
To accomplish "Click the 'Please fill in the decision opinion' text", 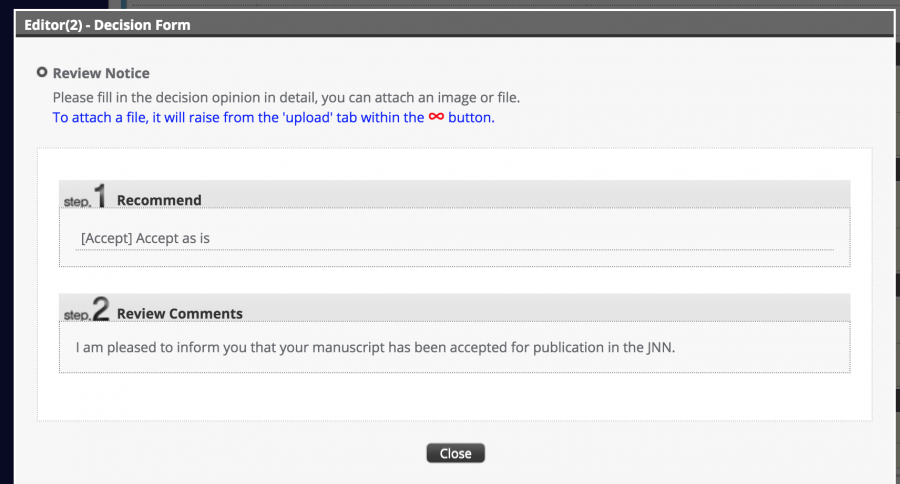I will (286, 97).
